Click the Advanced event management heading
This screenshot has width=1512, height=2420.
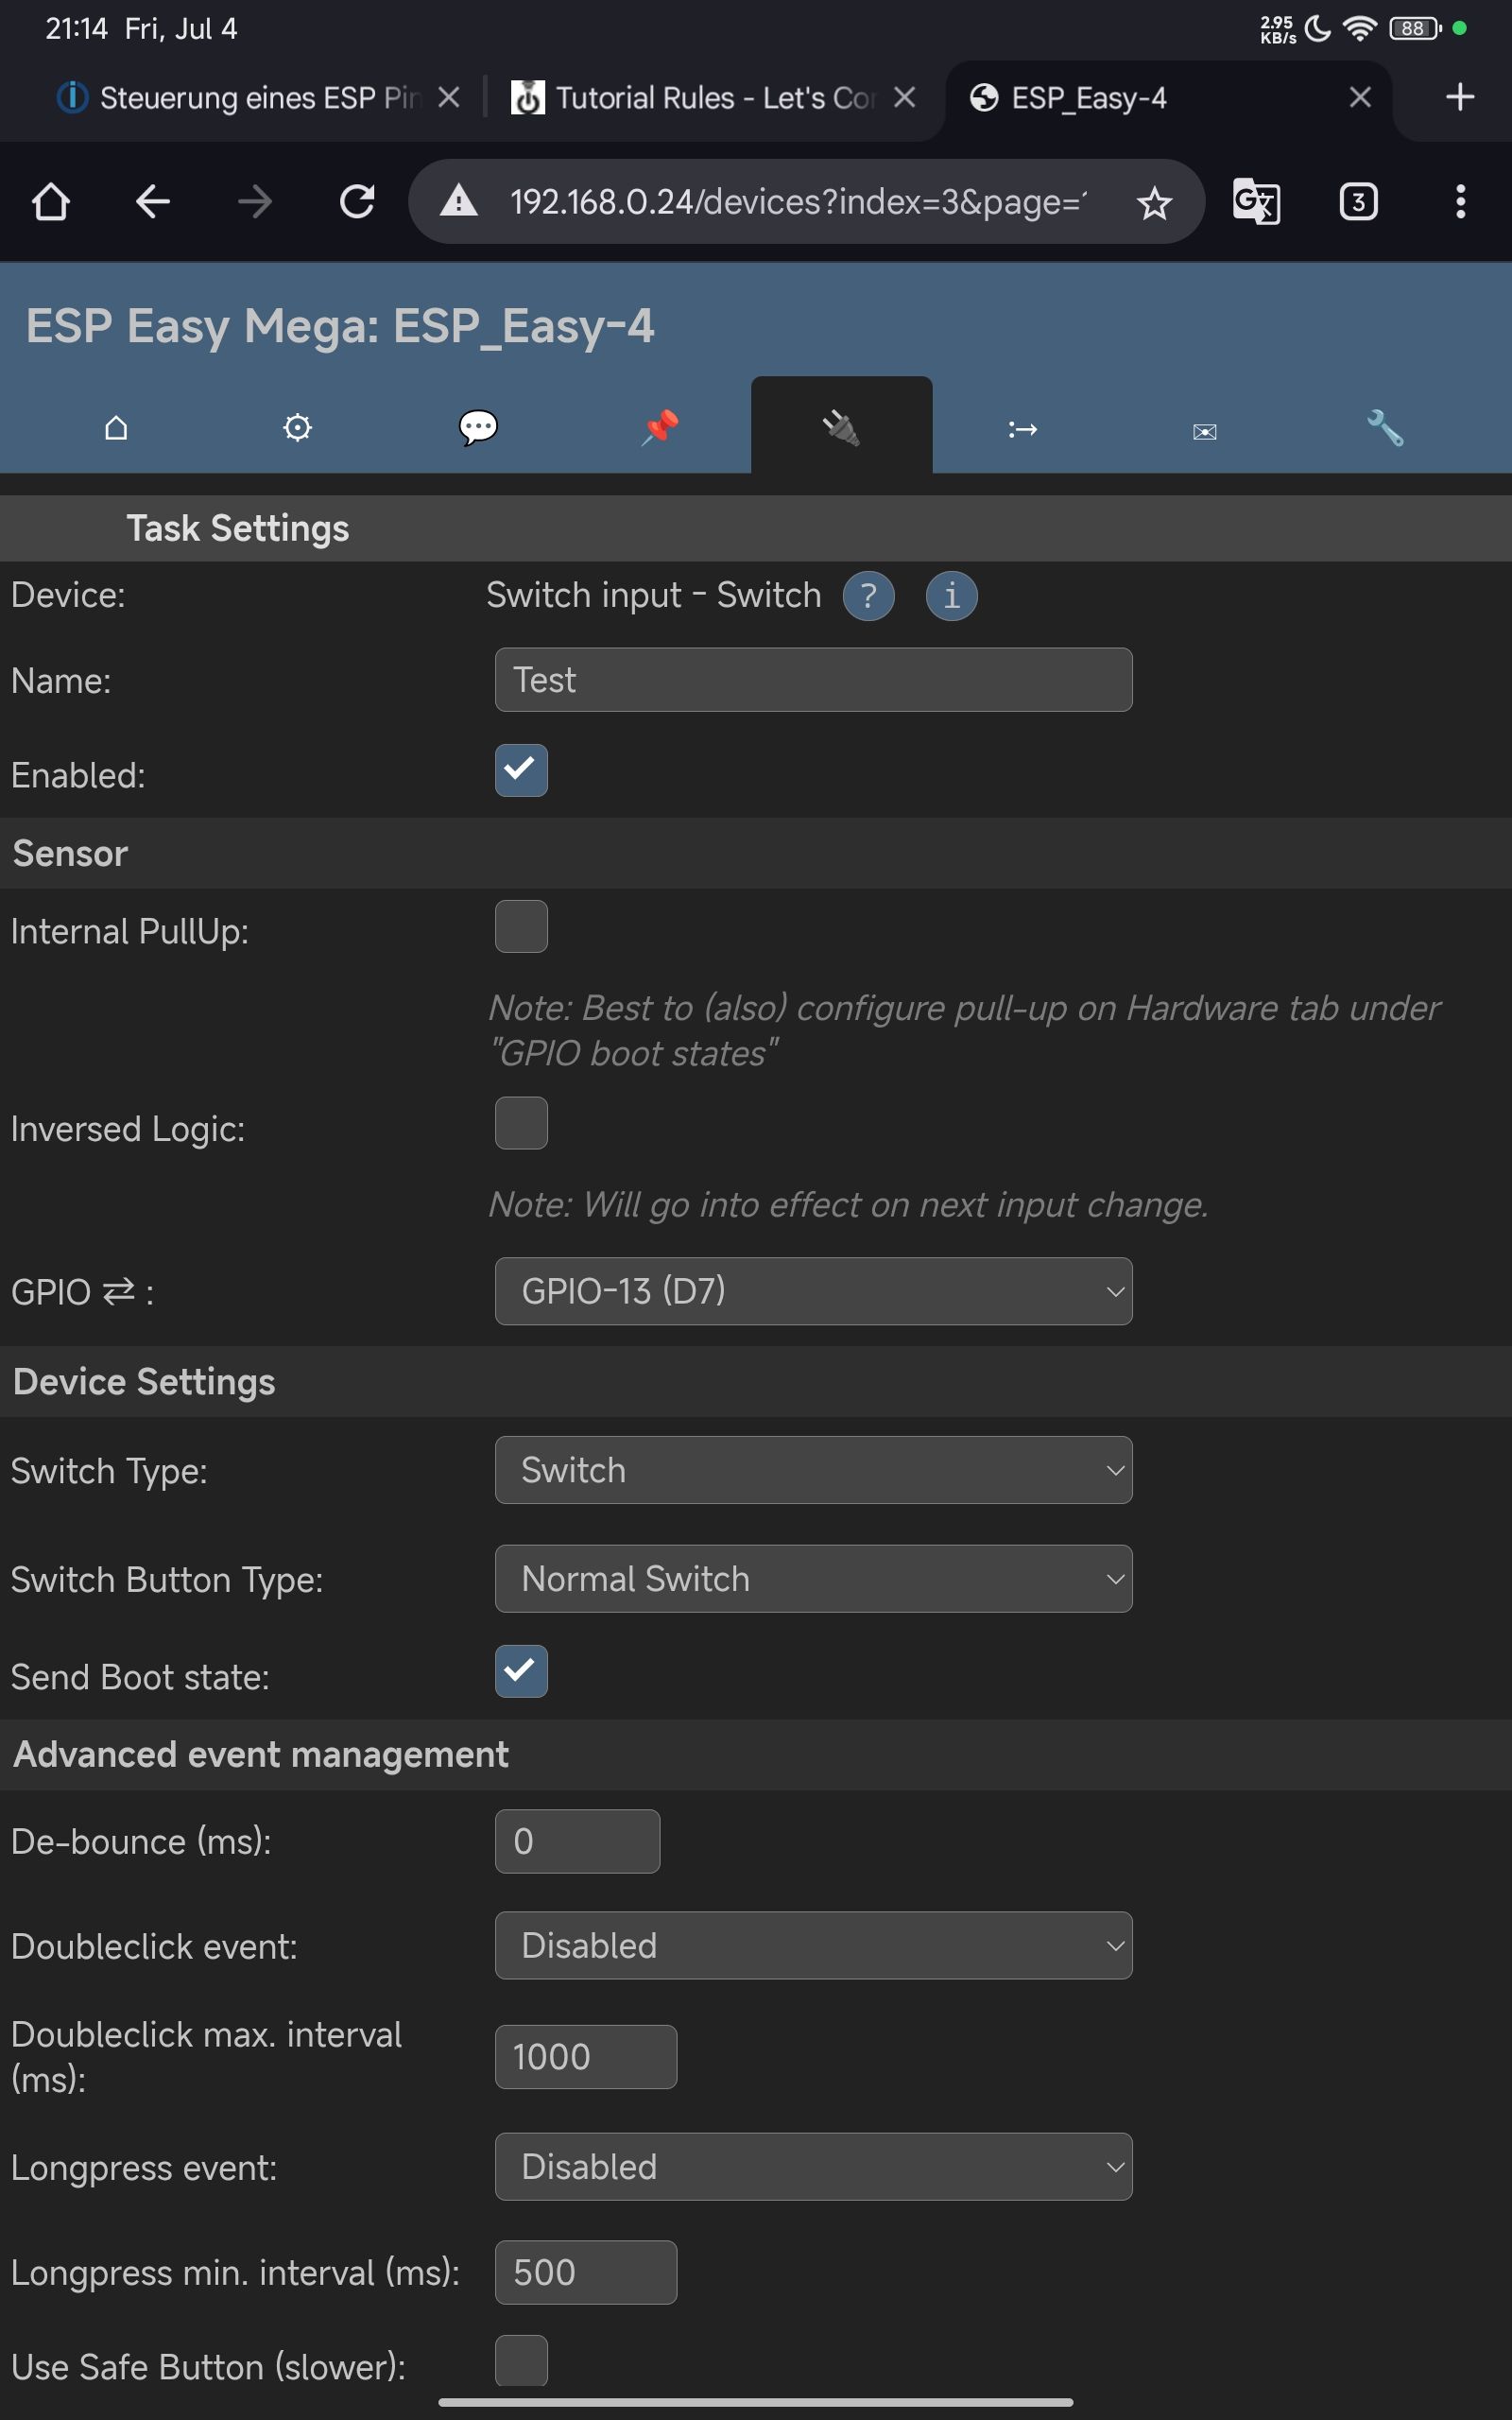tap(261, 1754)
